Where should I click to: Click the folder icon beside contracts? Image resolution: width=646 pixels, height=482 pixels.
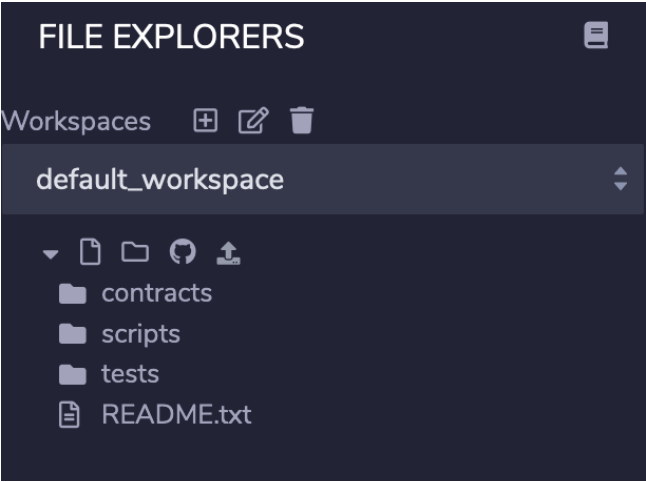click(x=73, y=294)
